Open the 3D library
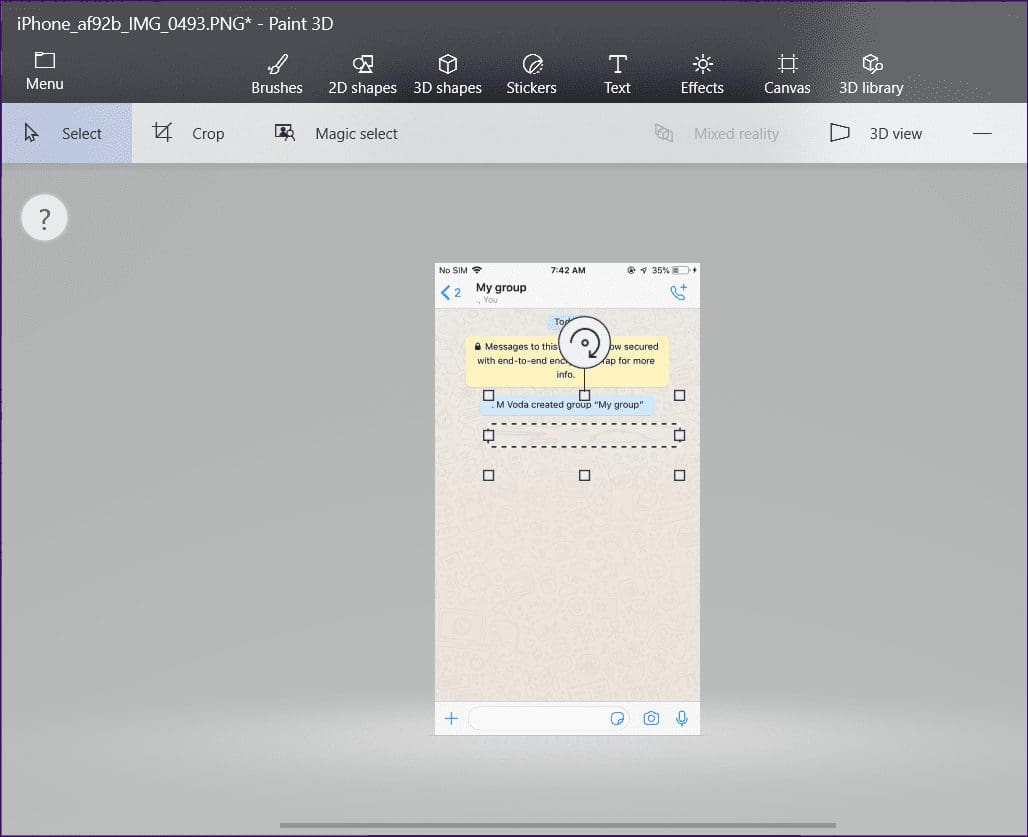The width and height of the screenshot is (1028, 837). point(871,75)
